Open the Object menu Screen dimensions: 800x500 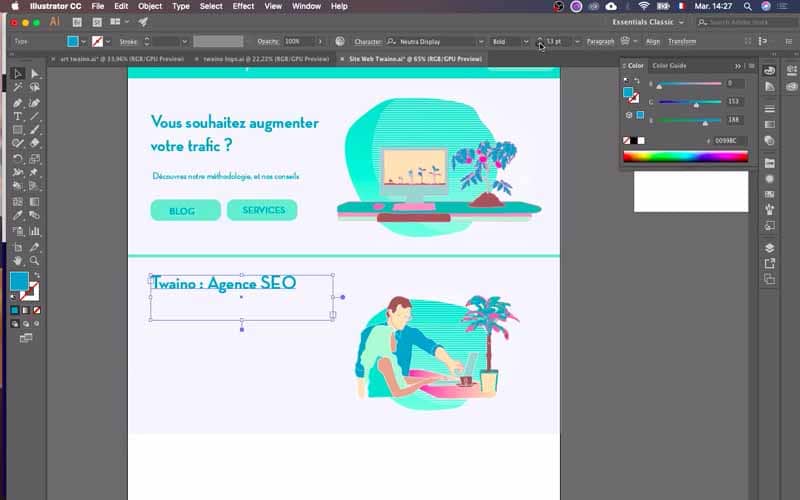click(150, 6)
